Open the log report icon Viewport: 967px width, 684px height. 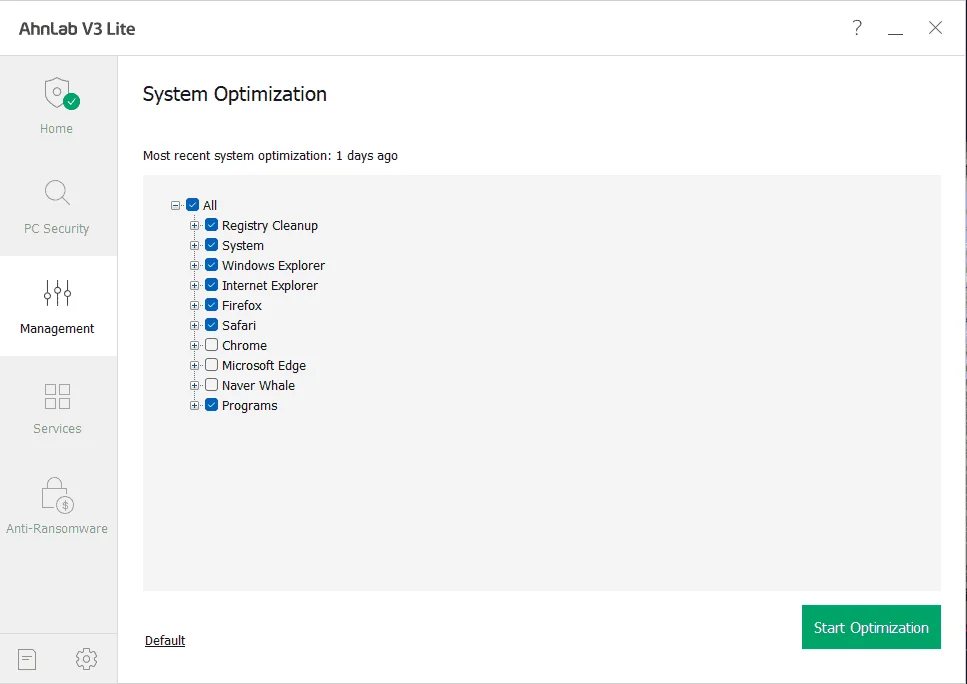[27, 659]
